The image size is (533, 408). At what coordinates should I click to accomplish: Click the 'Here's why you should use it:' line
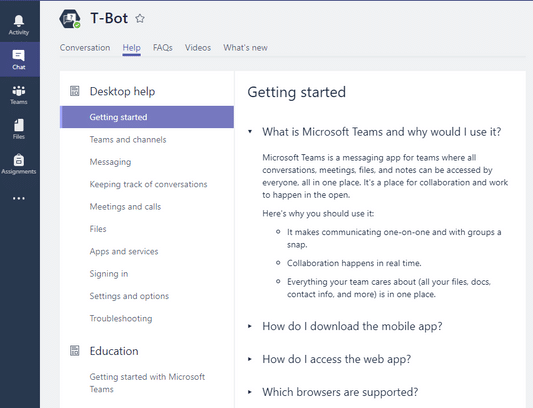point(318,214)
